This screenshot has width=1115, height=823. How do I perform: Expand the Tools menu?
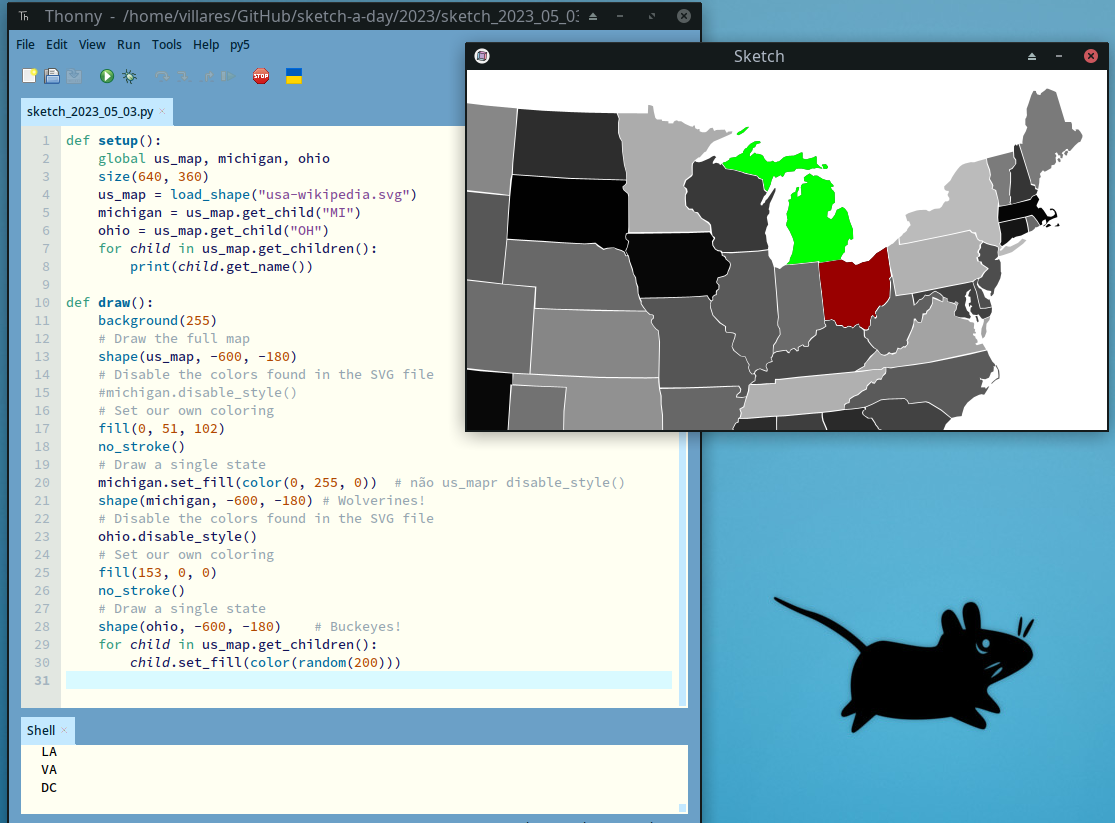[x=167, y=45]
